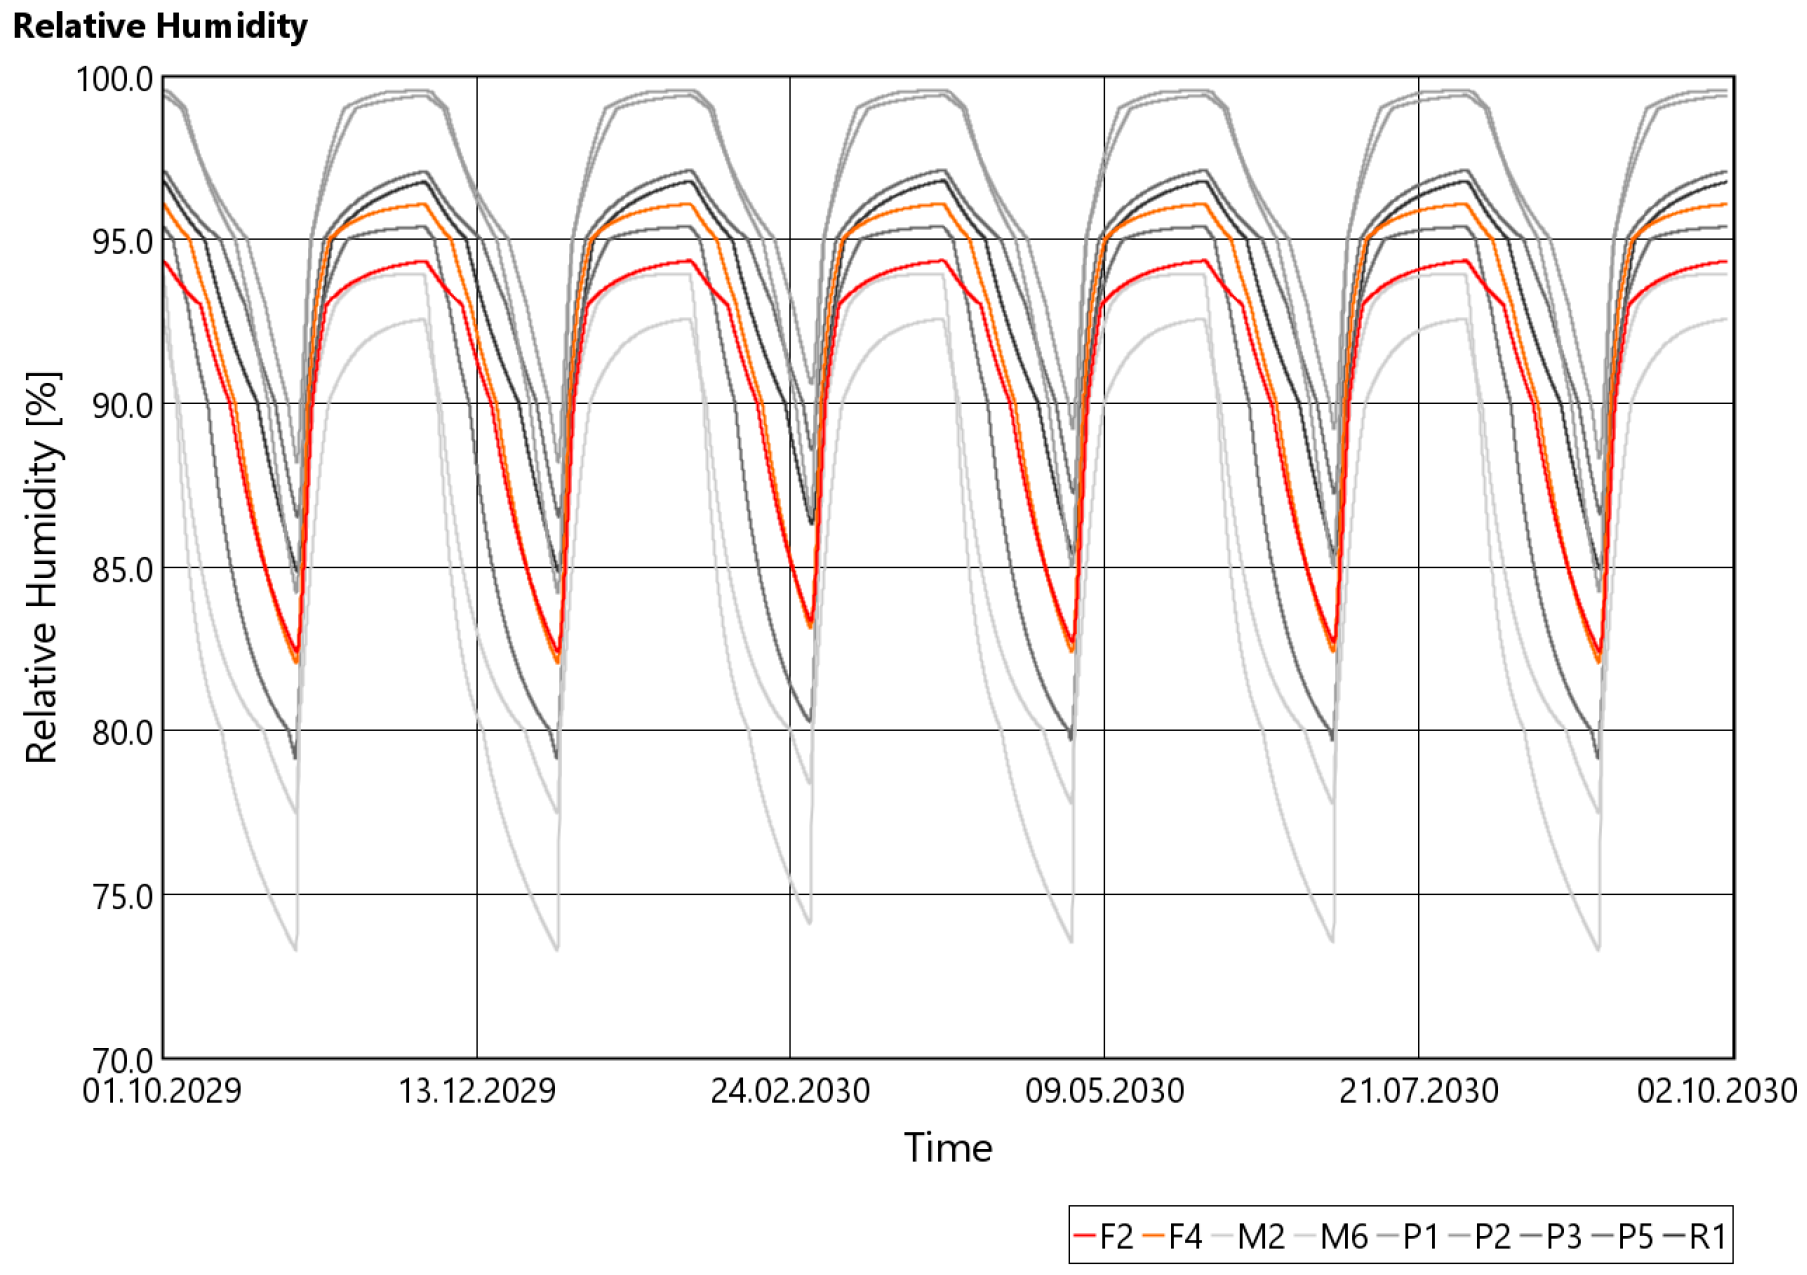Click the 90.0 y-axis tick label
Viewport: 1807px width, 1275px height.
point(122,406)
